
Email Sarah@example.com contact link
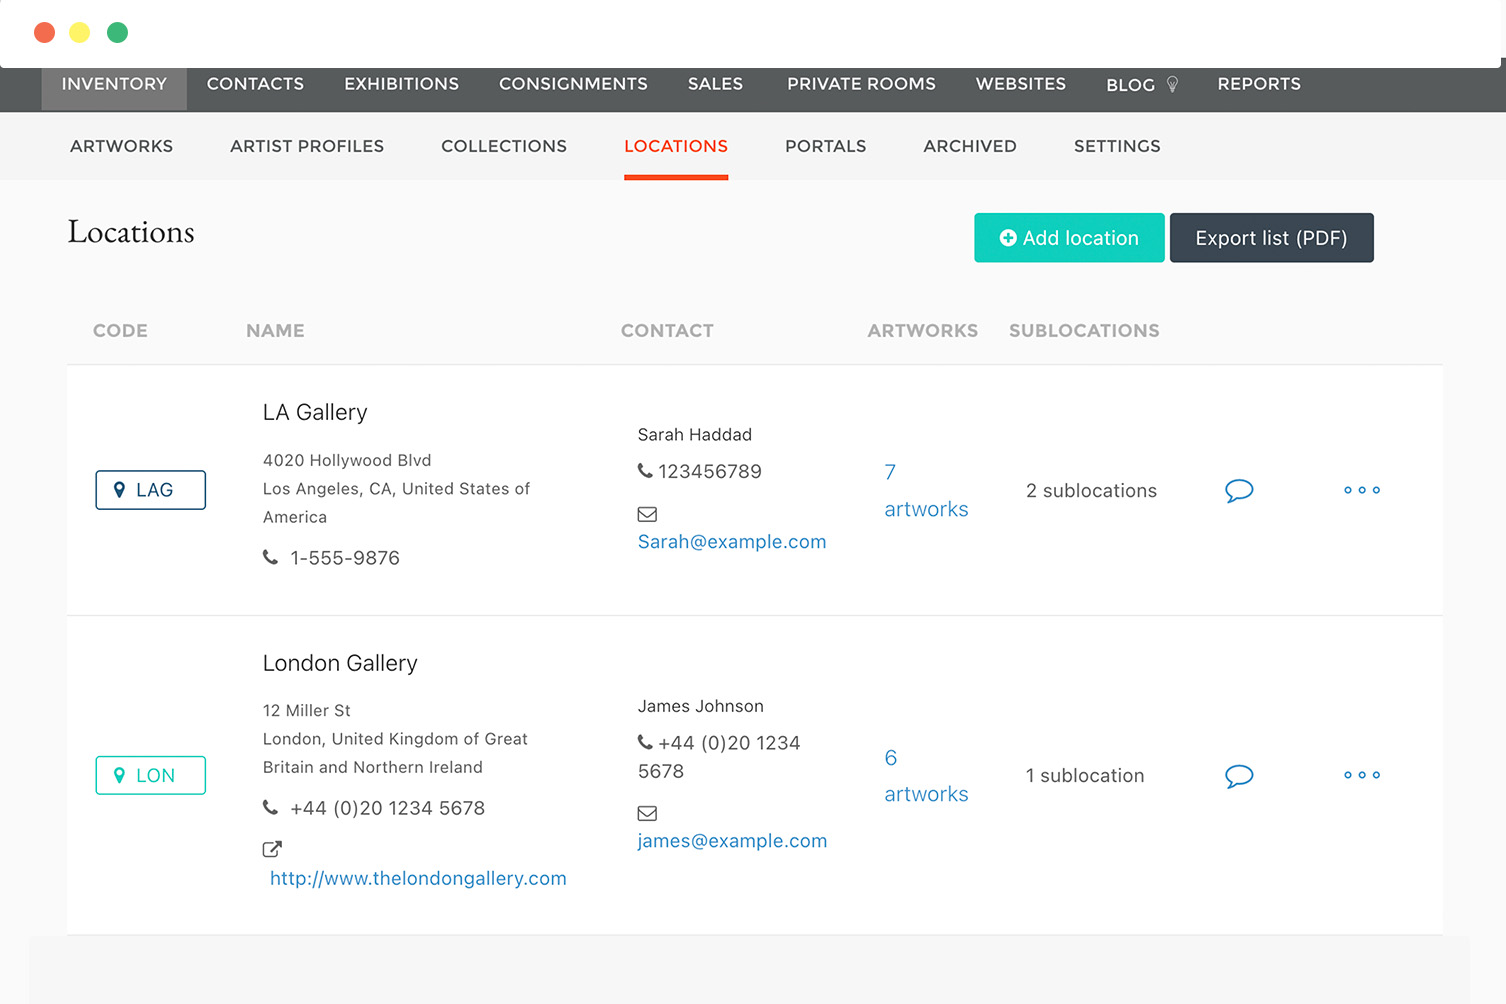click(732, 542)
